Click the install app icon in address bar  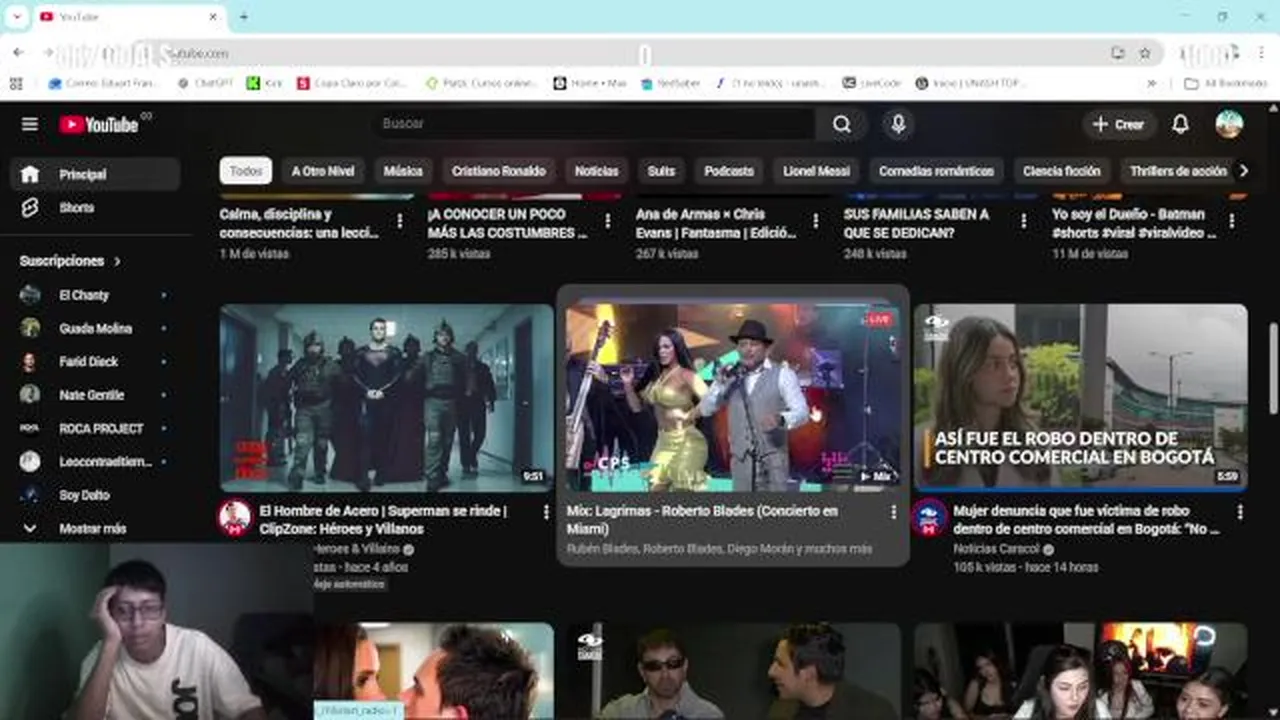pos(1118,53)
